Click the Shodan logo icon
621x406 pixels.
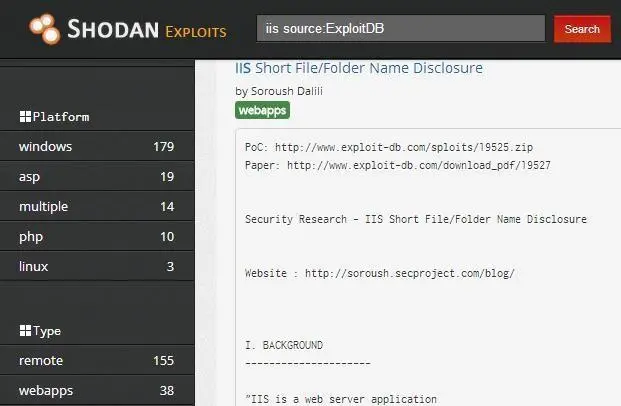(45, 29)
